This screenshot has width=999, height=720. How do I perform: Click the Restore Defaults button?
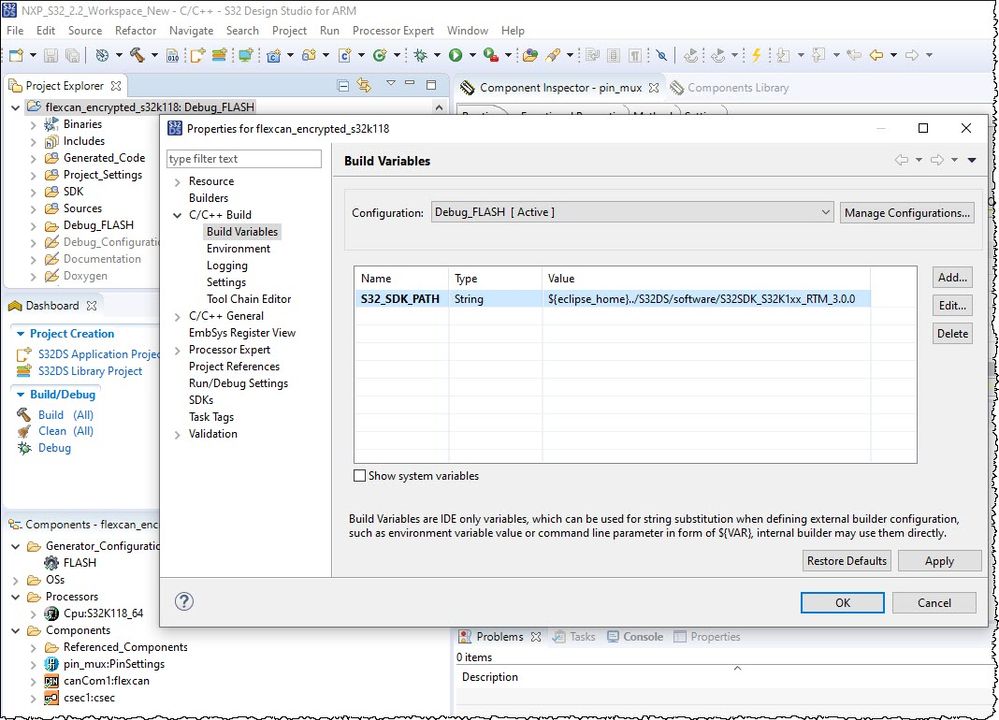tap(847, 561)
